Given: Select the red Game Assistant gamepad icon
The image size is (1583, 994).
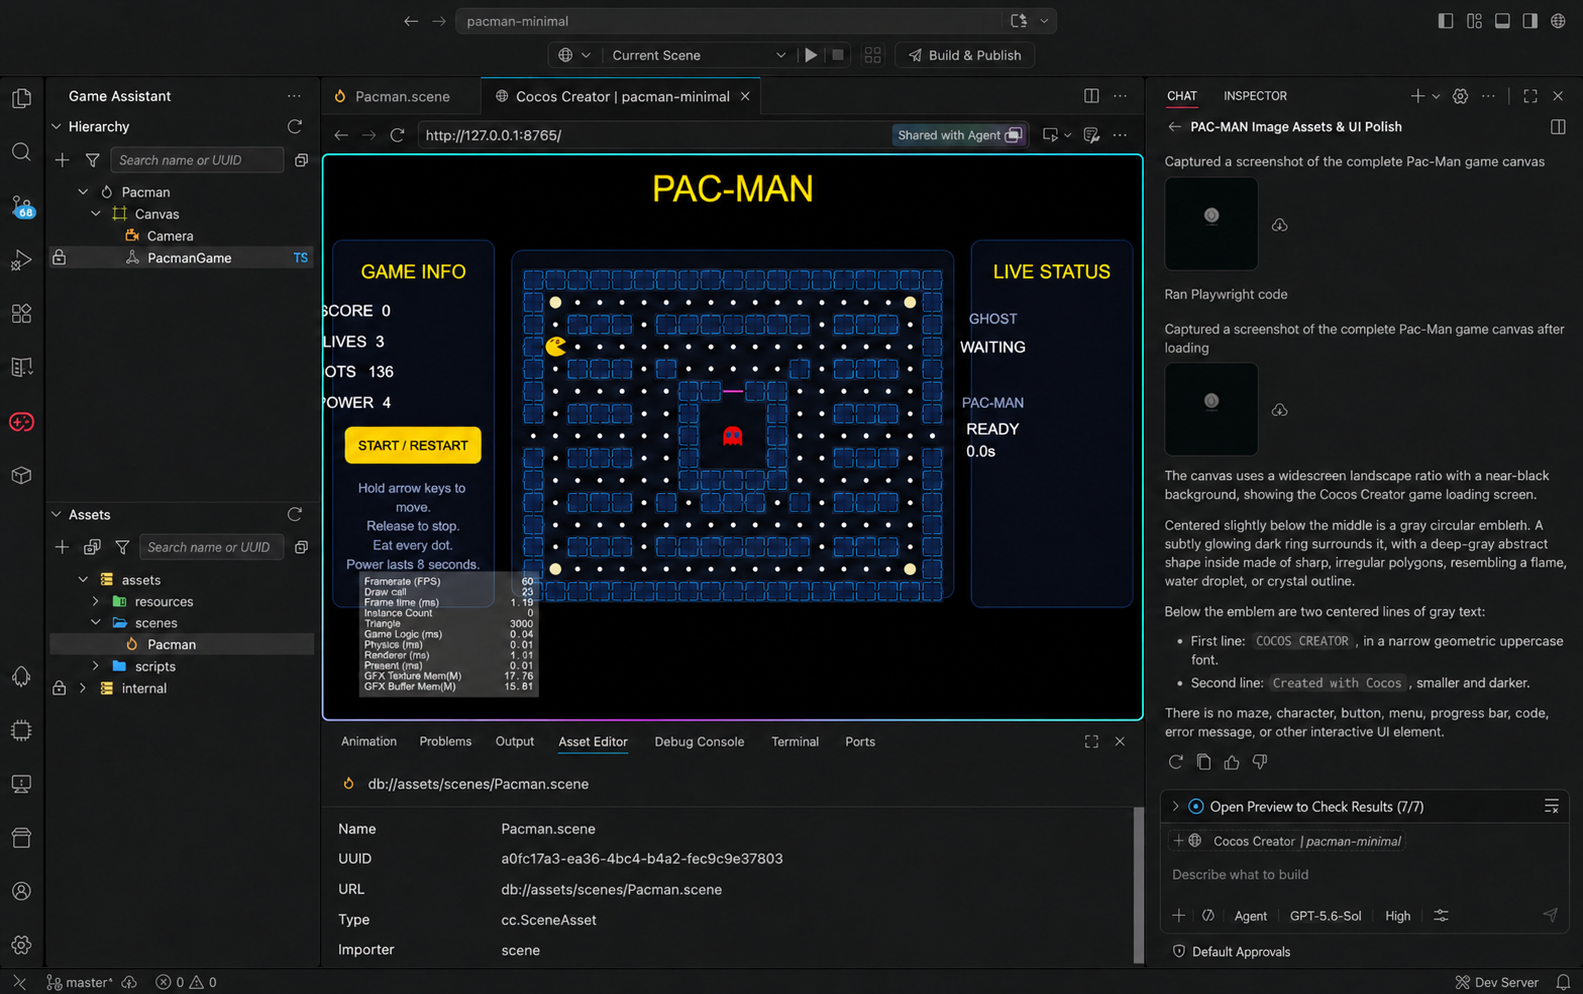Looking at the screenshot, I should (x=21, y=422).
